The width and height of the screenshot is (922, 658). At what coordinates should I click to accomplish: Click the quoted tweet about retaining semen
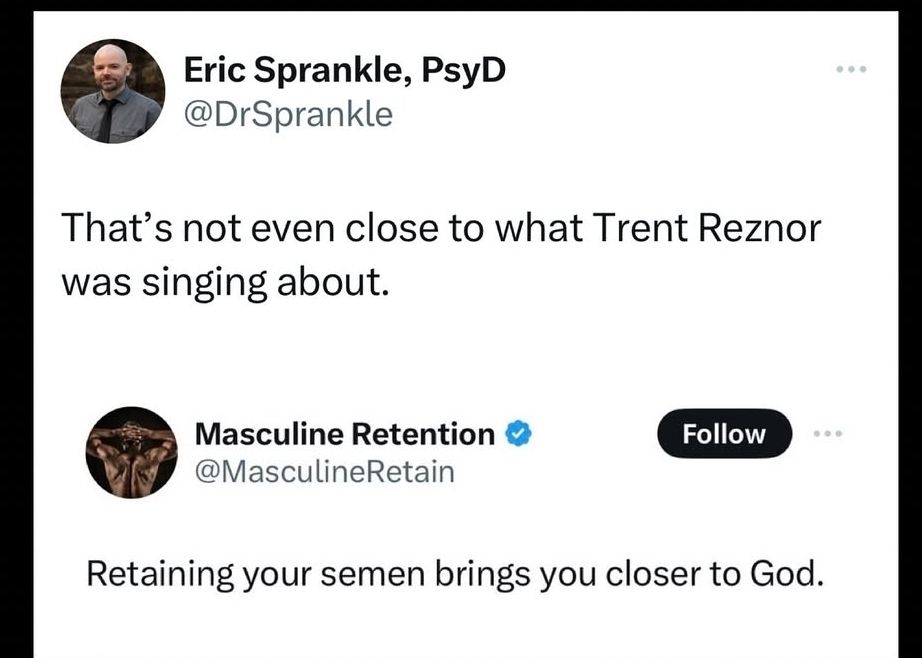click(x=455, y=574)
